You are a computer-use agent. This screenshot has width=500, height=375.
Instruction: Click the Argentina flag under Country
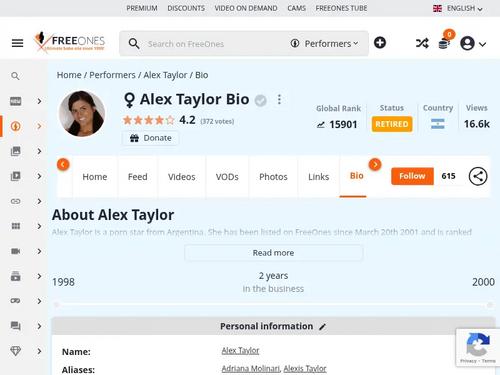(438, 124)
